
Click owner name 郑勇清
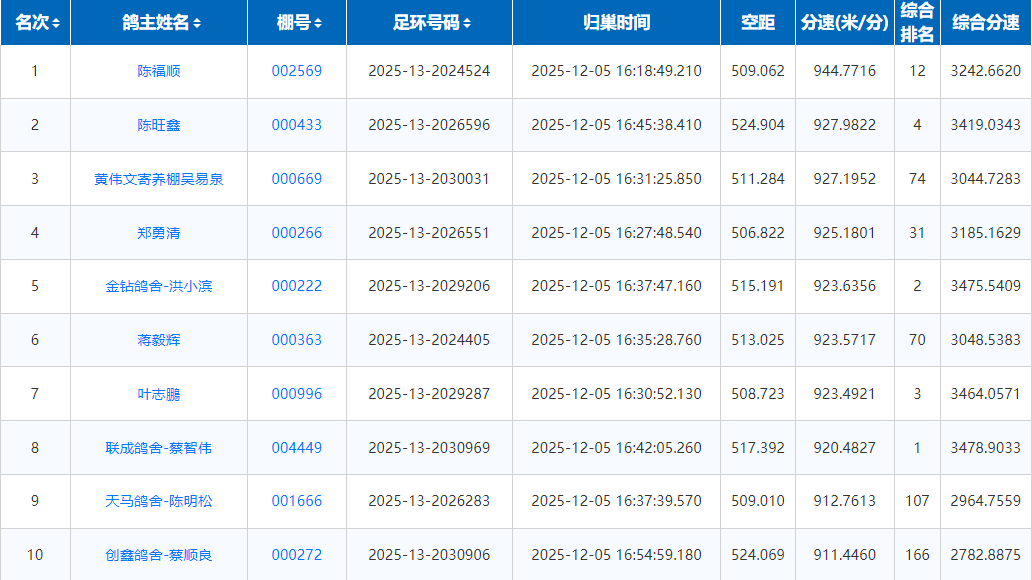[159, 233]
